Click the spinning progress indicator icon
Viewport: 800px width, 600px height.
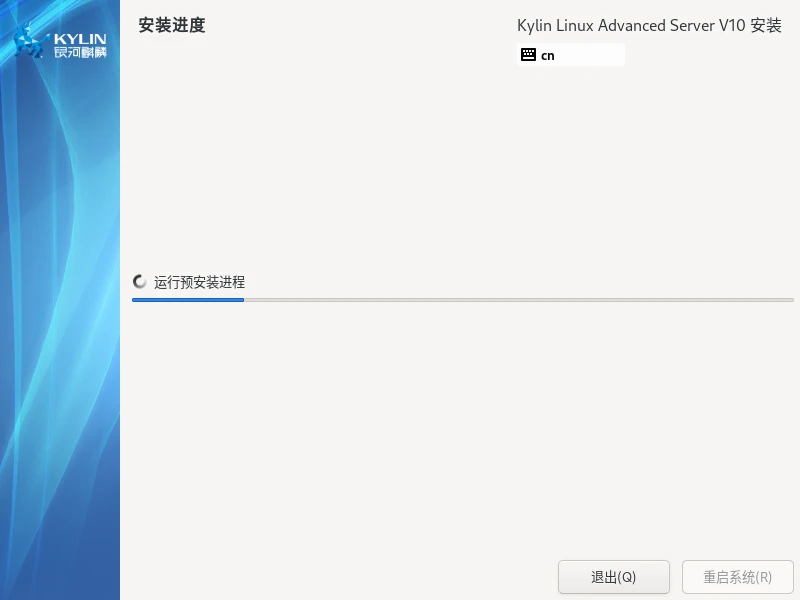point(139,282)
